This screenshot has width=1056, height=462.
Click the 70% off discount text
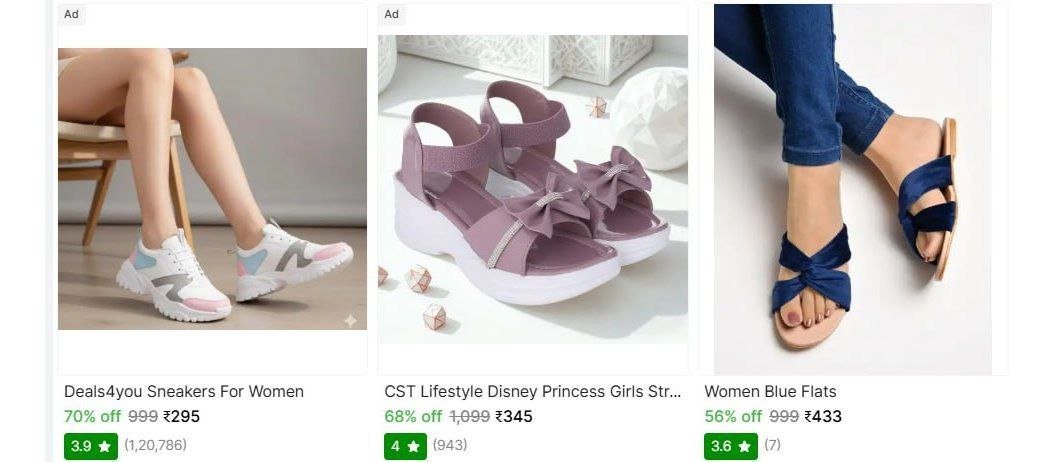(x=92, y=416)
